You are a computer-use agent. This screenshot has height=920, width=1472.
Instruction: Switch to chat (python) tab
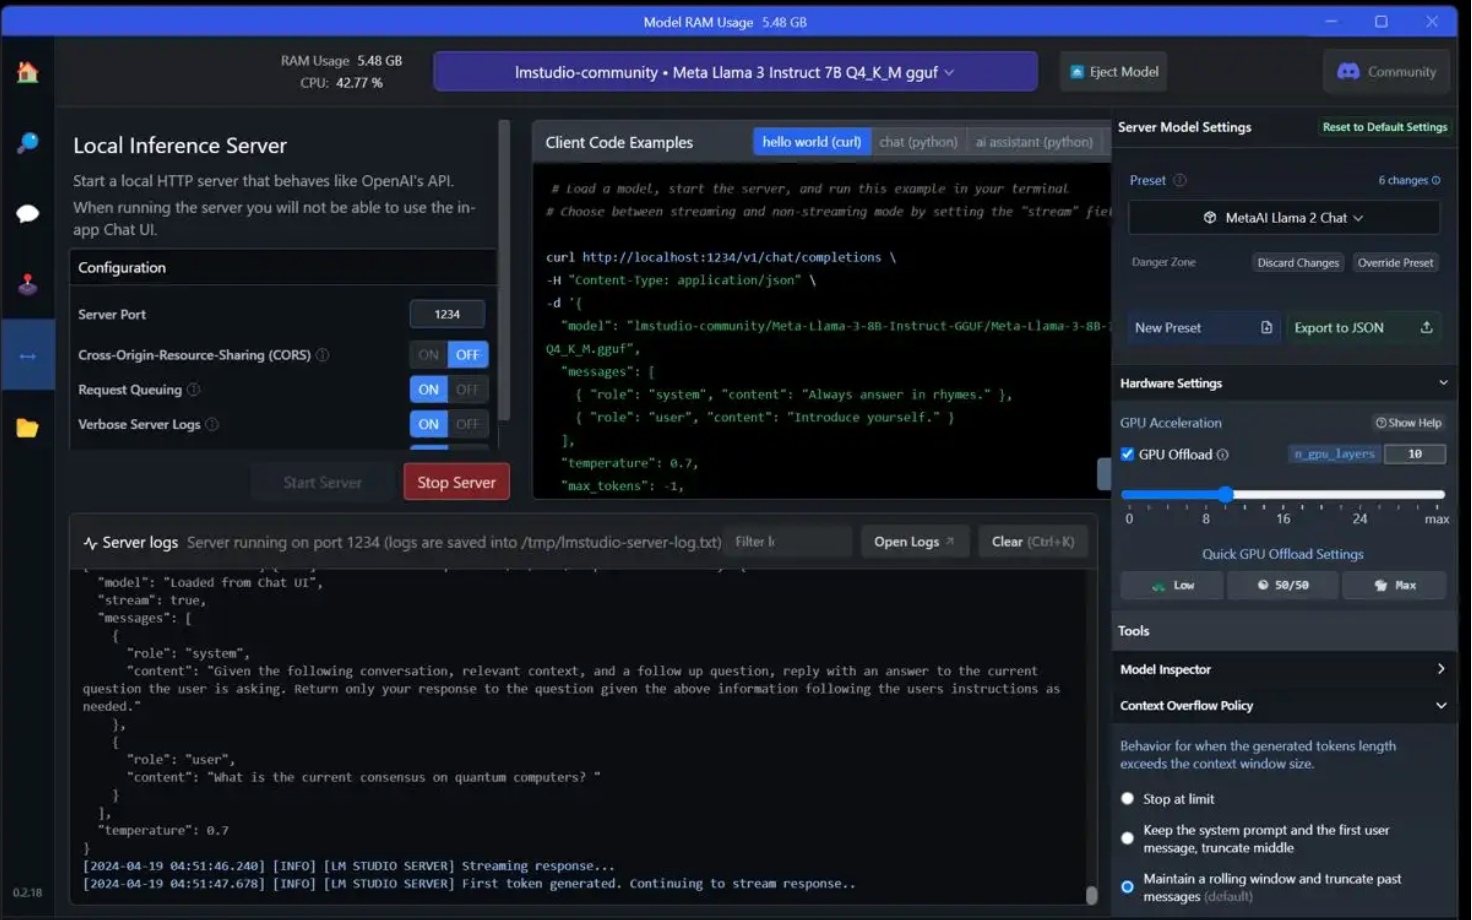click(x=918, y=142)
